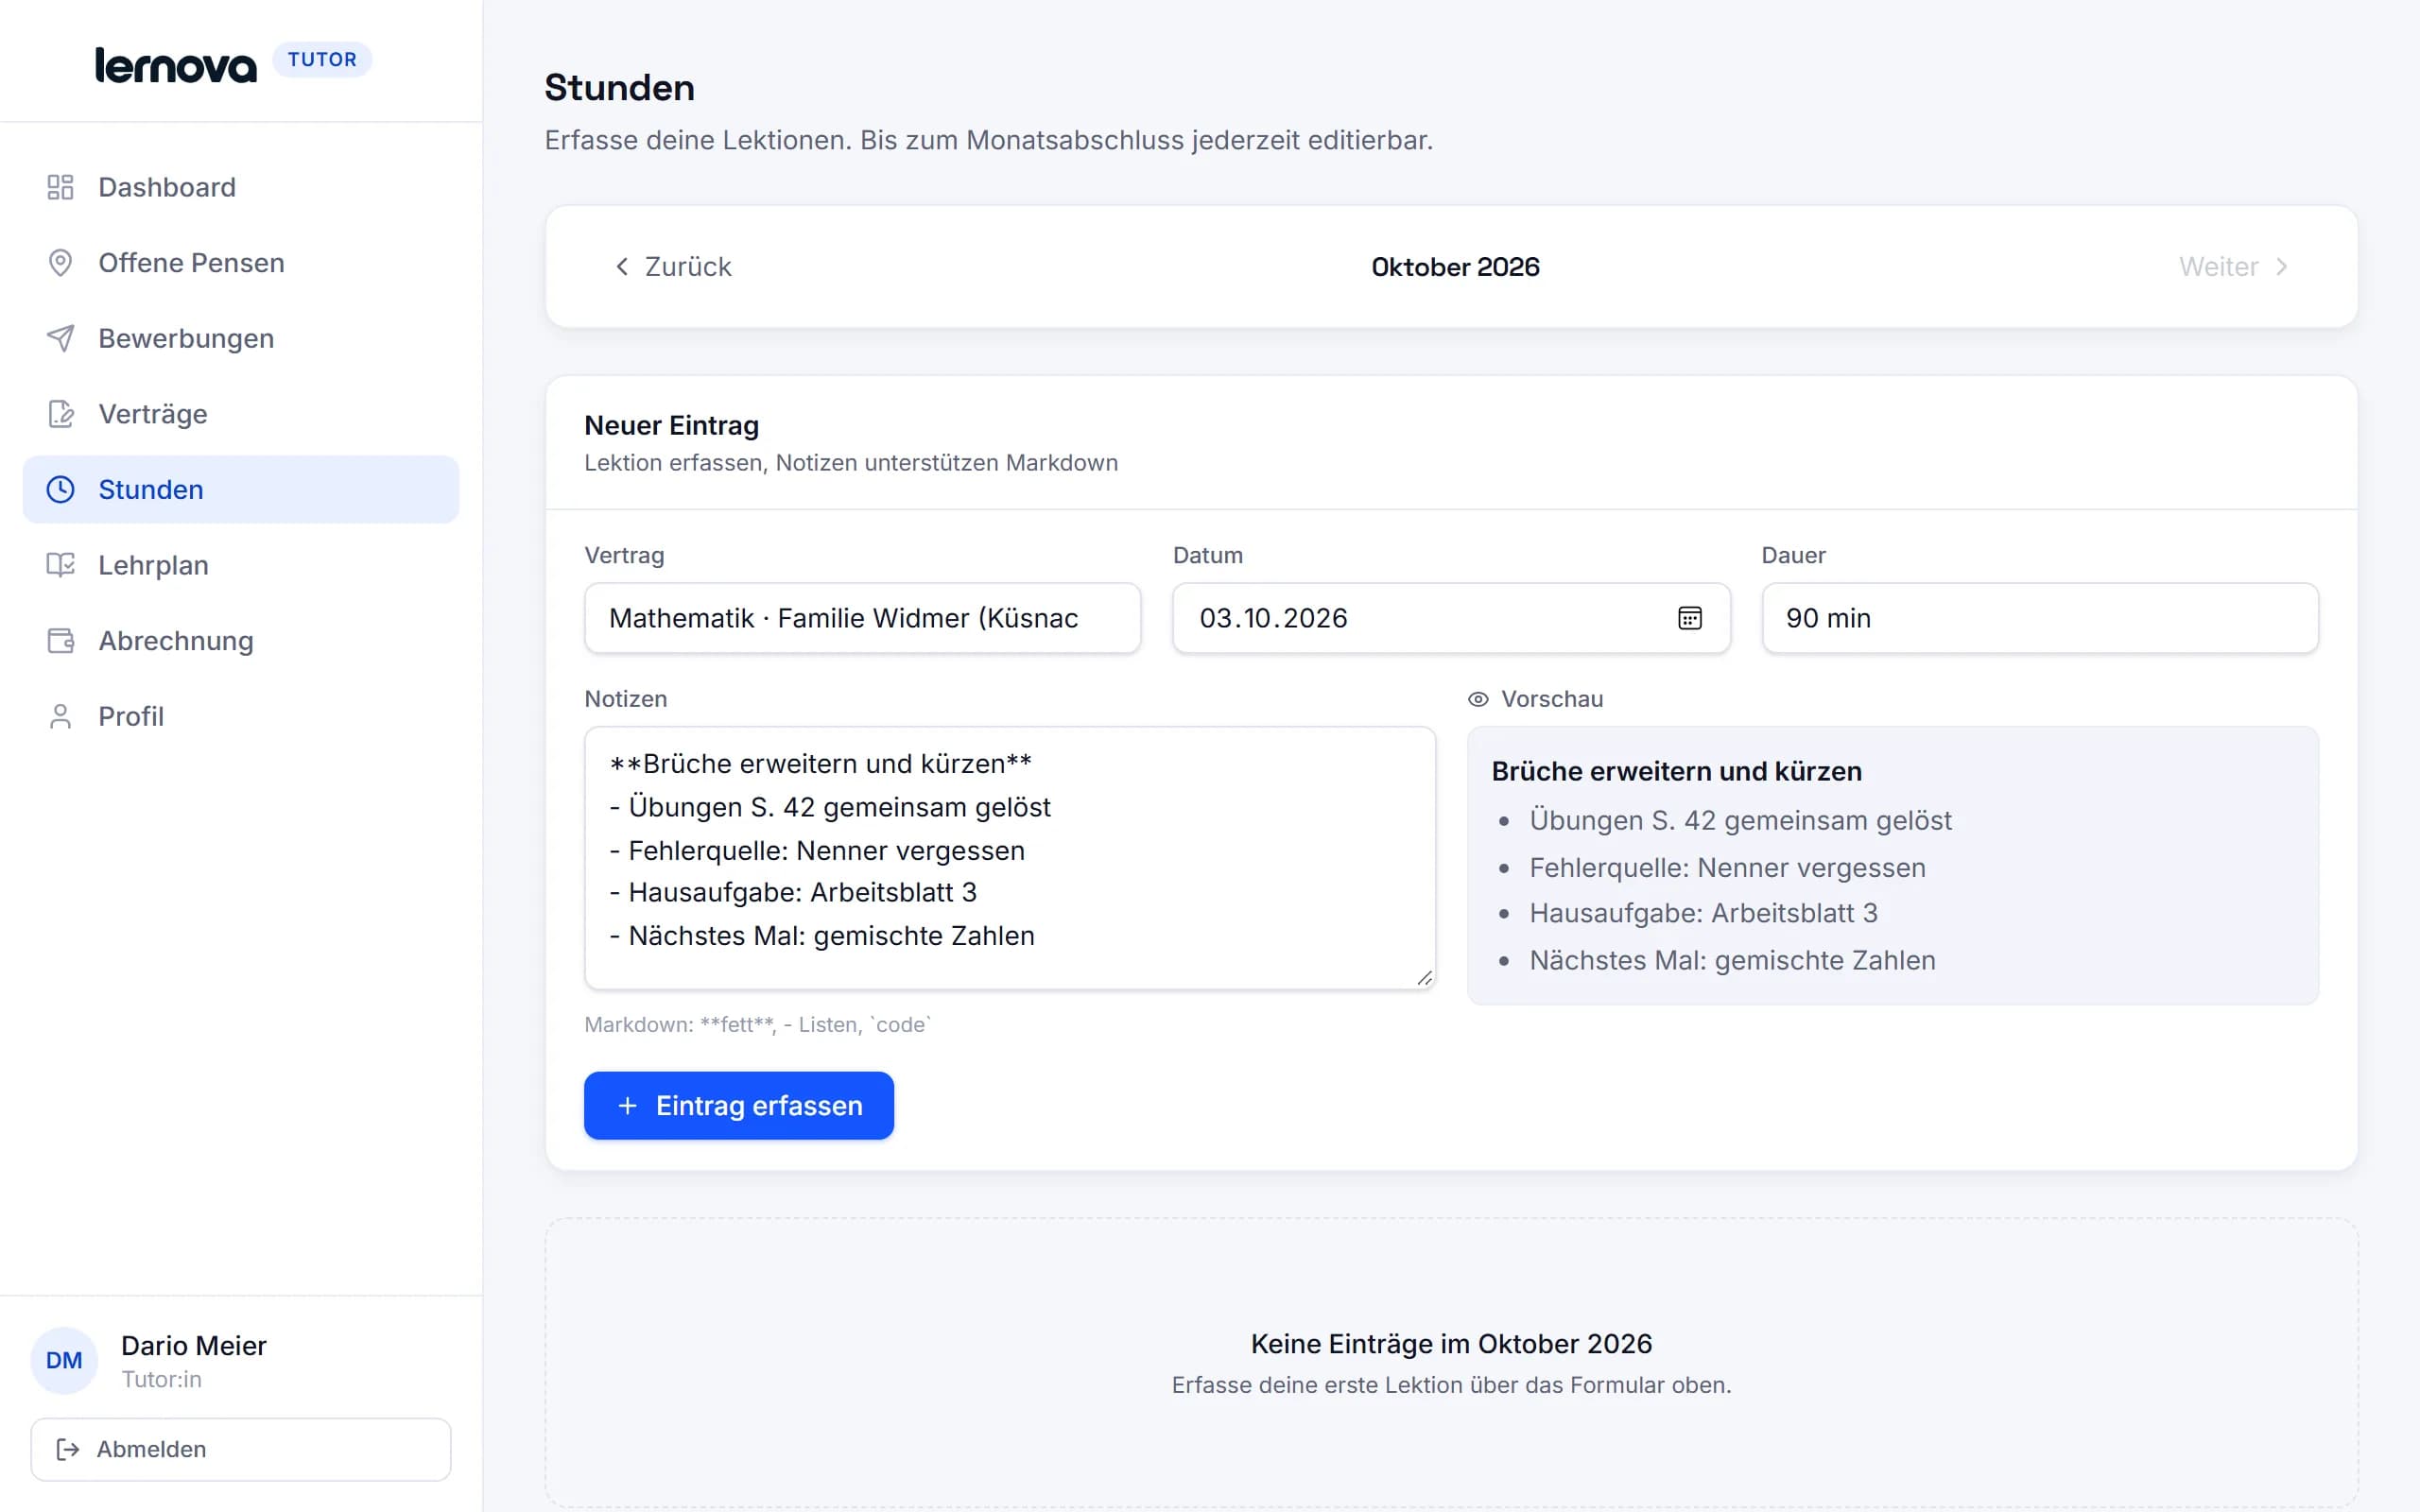Viewport: 2420px width, 1512px height.
Task: Click the Dashboard grid icon
Action: [x=60, y=187]
